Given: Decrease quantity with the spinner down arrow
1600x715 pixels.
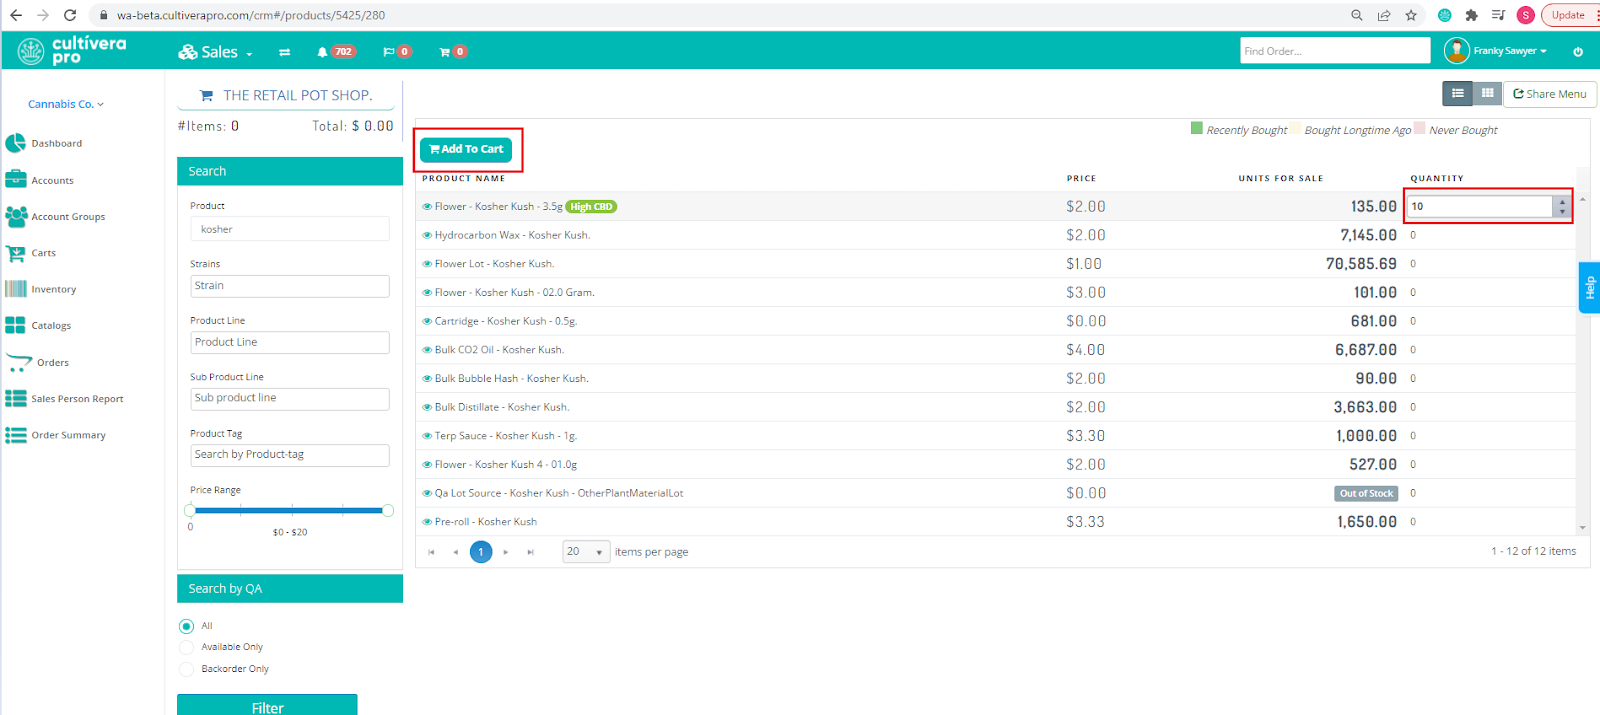Looking at the screenshot, I should click(1562, 212).
